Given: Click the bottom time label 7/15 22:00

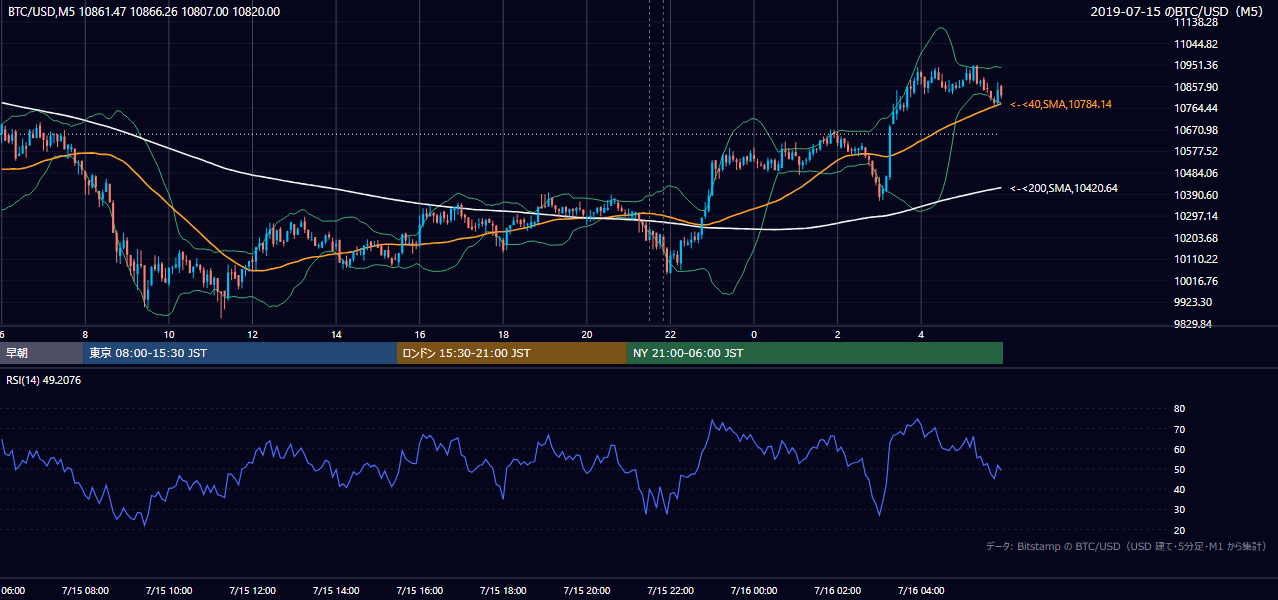Looking at the screenshot, I should 670,591.
